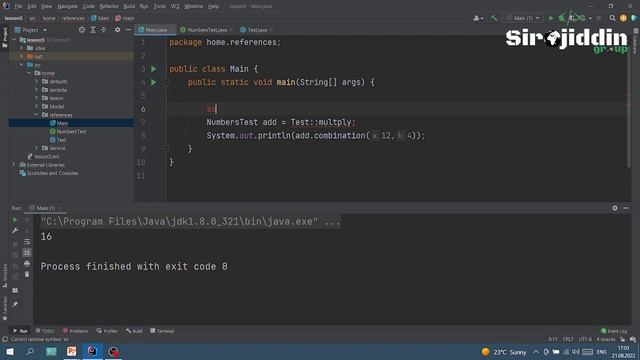Hide the Run panel with minus icon
The image size is (640, 360).
click(x=626, y=208)
